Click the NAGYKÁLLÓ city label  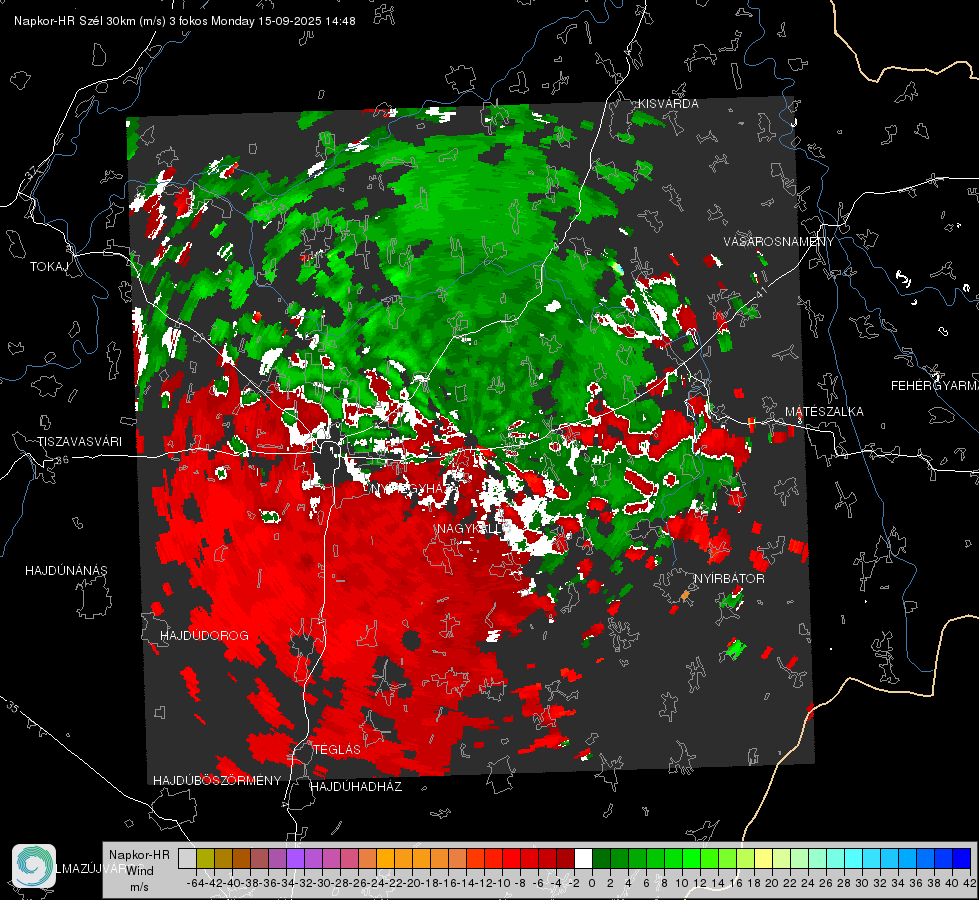tap(473, 529)
